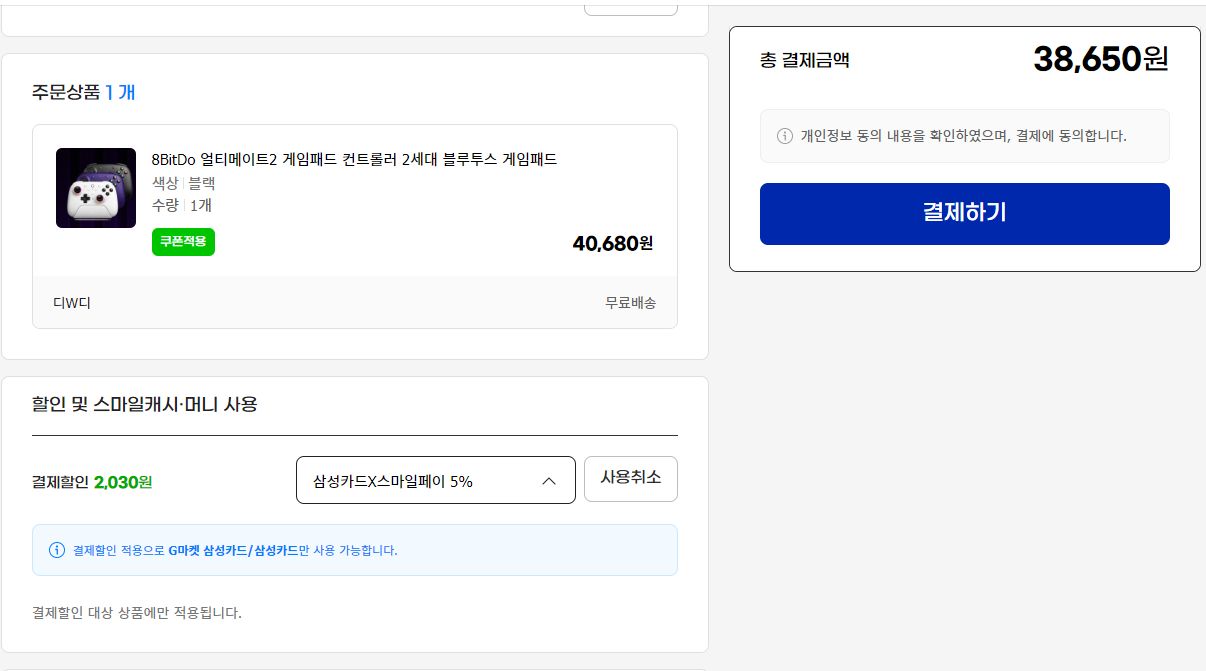The height and width of the screenshot is (671, 1206).
Task: Select the 색상 블랙 option text
Action: tap(184, 184)
